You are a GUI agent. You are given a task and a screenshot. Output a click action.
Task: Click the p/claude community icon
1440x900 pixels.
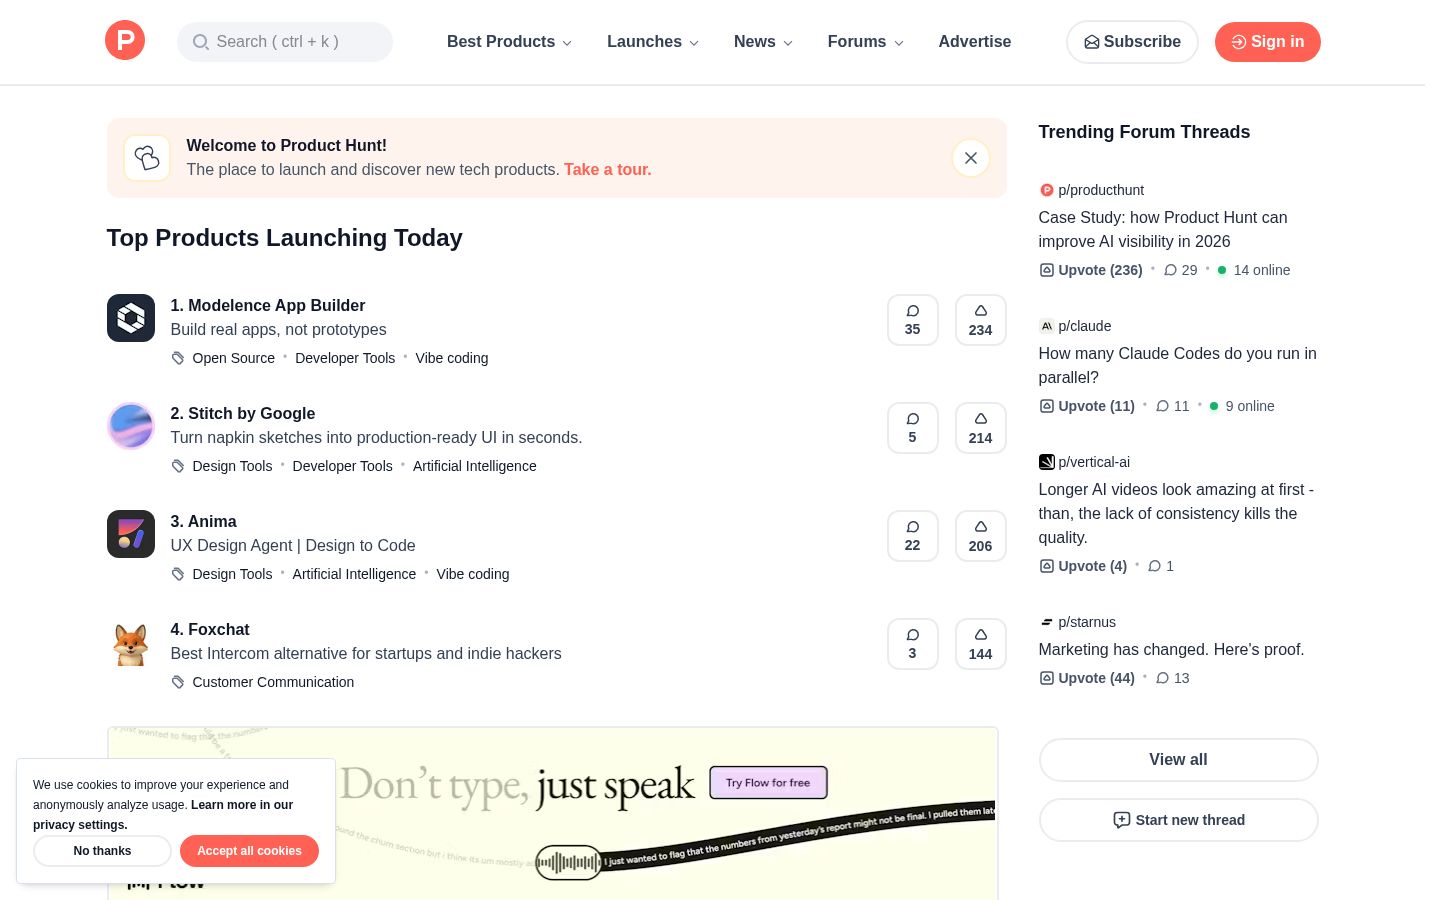point(1046,326)
